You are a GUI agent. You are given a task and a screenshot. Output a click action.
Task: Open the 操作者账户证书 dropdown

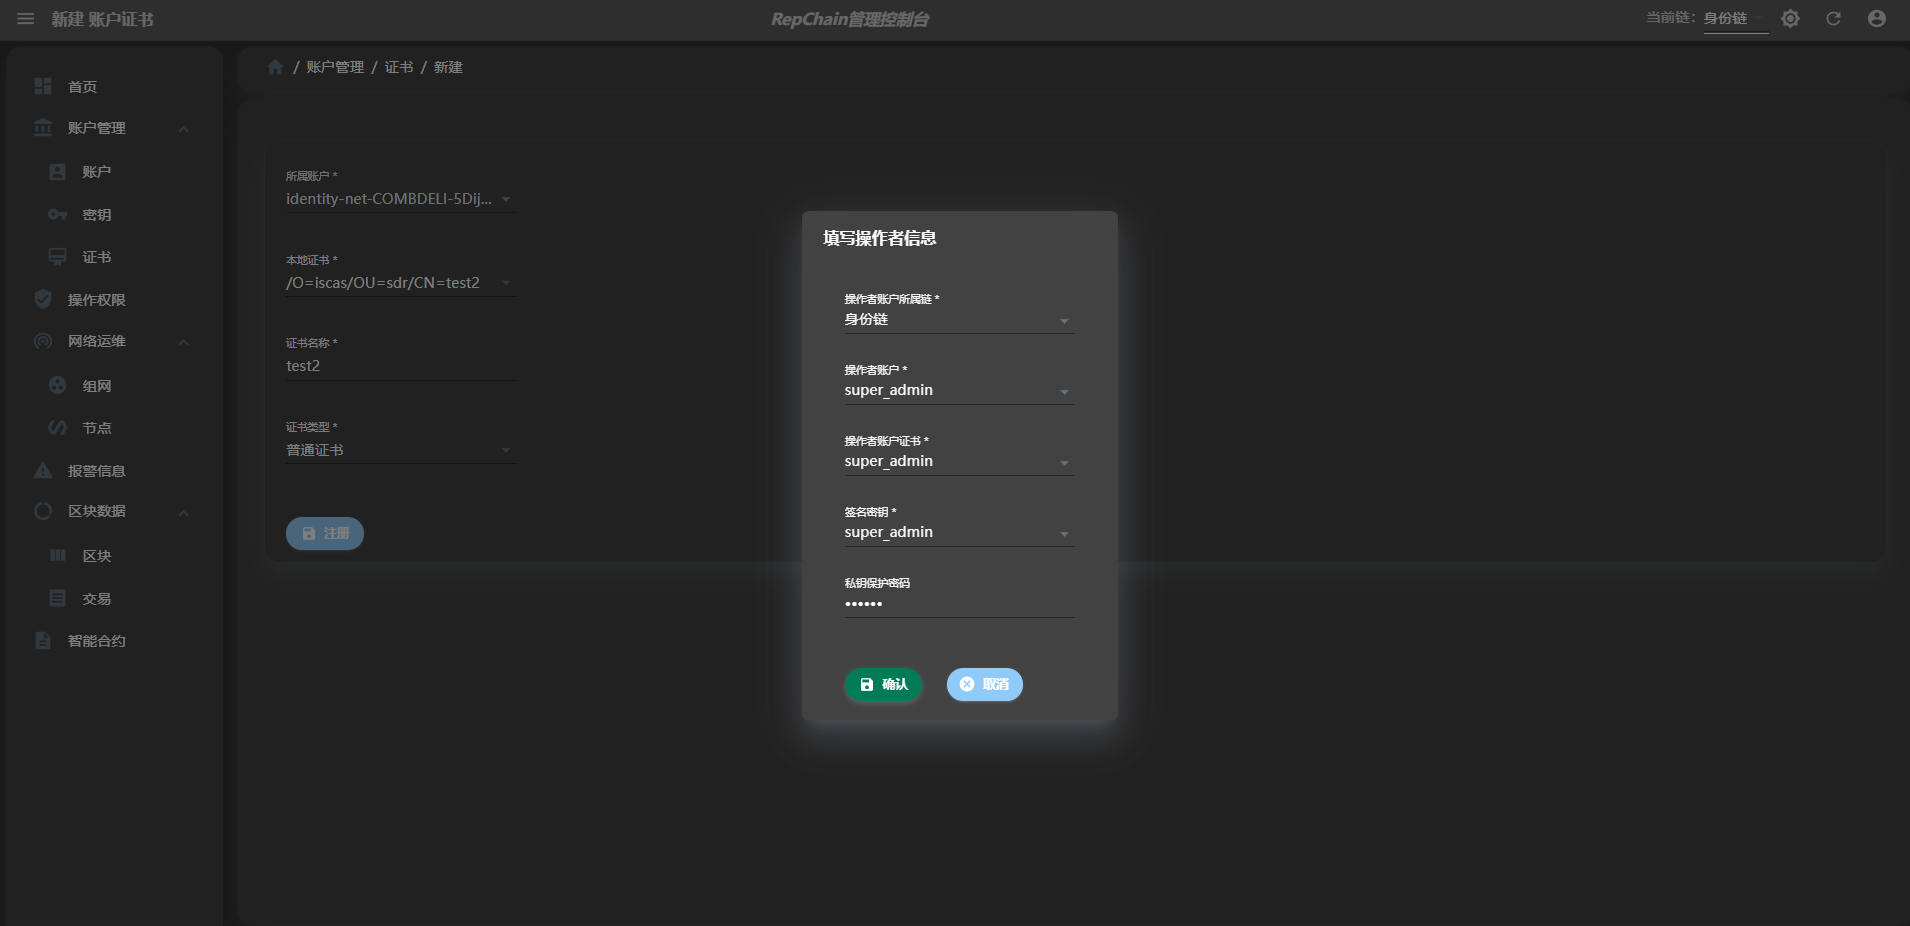click(x=959, y=462)
